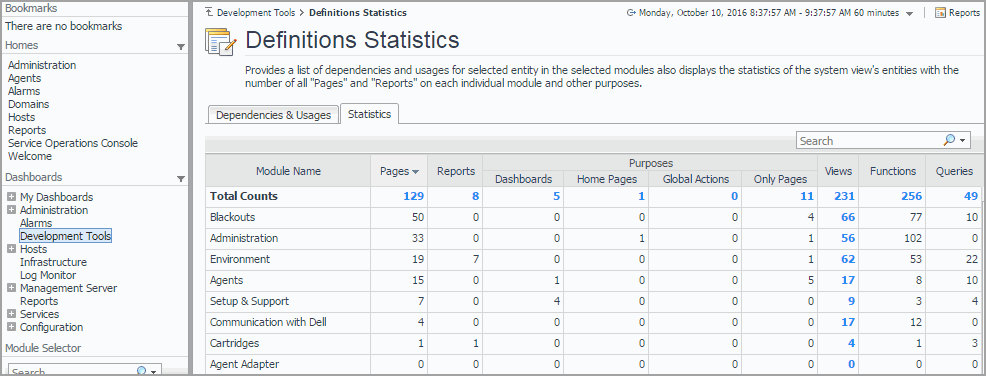Select the Statistics tab
The width and height of the screenshot is (986, 376).
click(x=369, y=114)
